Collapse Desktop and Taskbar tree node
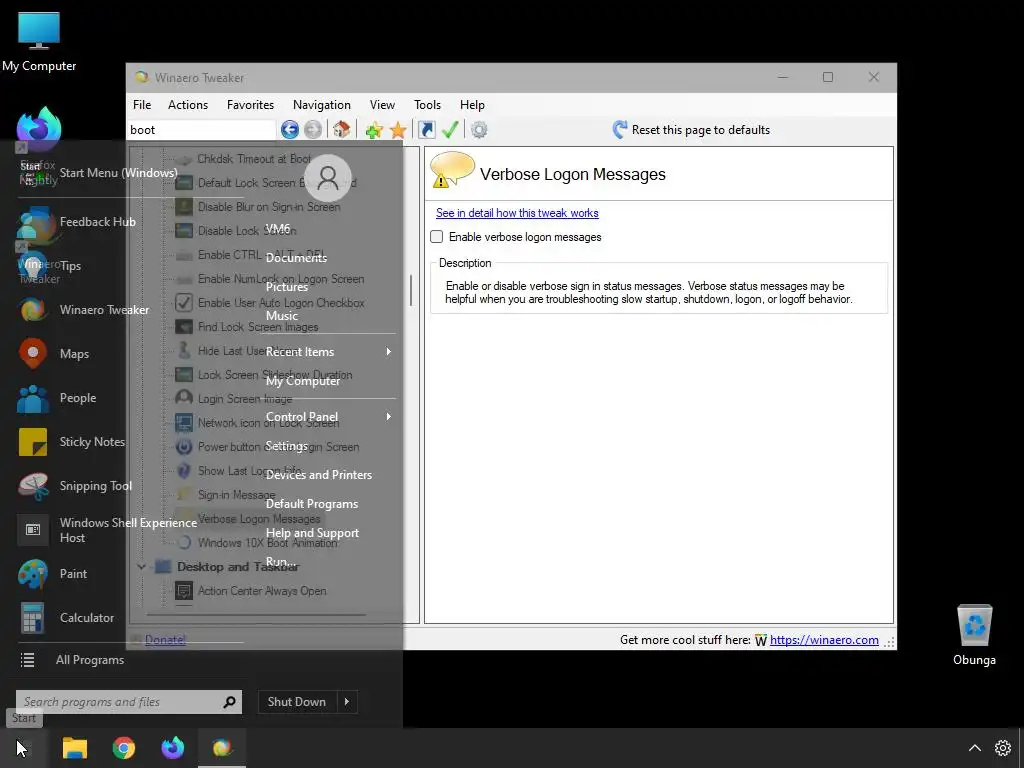The image size is (1024, 768). (x=141, y=567)
